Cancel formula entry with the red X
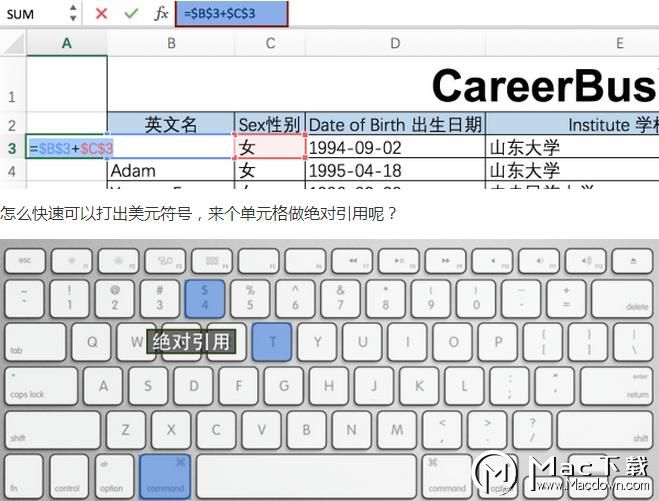Image resolution: width=659 pixels, height=501 pixels. point(101,14)
